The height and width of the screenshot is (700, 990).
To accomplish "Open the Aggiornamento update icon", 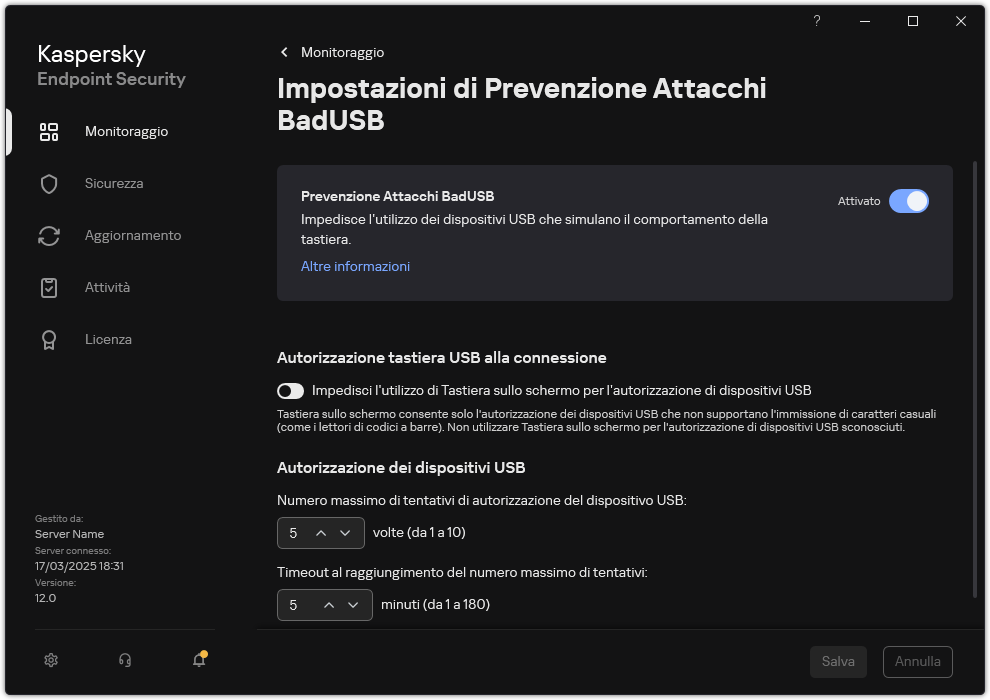I will click(49, 235).
